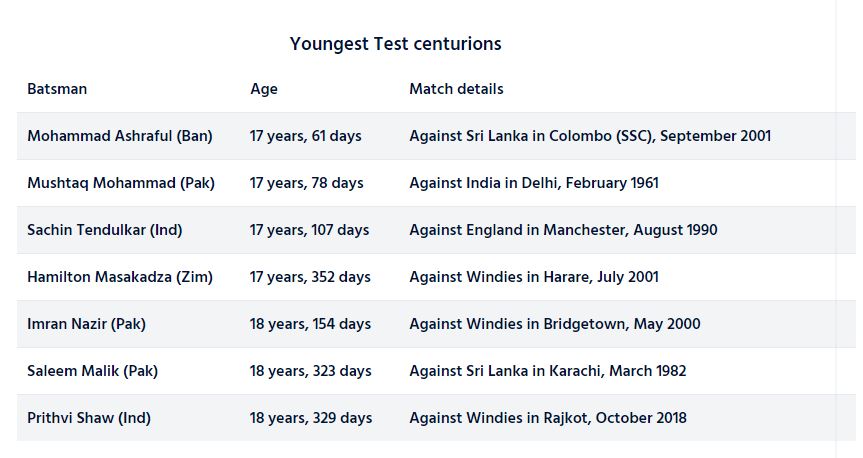Click the '17 years, 107 days' age
Image resolution: width=863 pixels, height=458 pixels.
click(x=310, y=230)
